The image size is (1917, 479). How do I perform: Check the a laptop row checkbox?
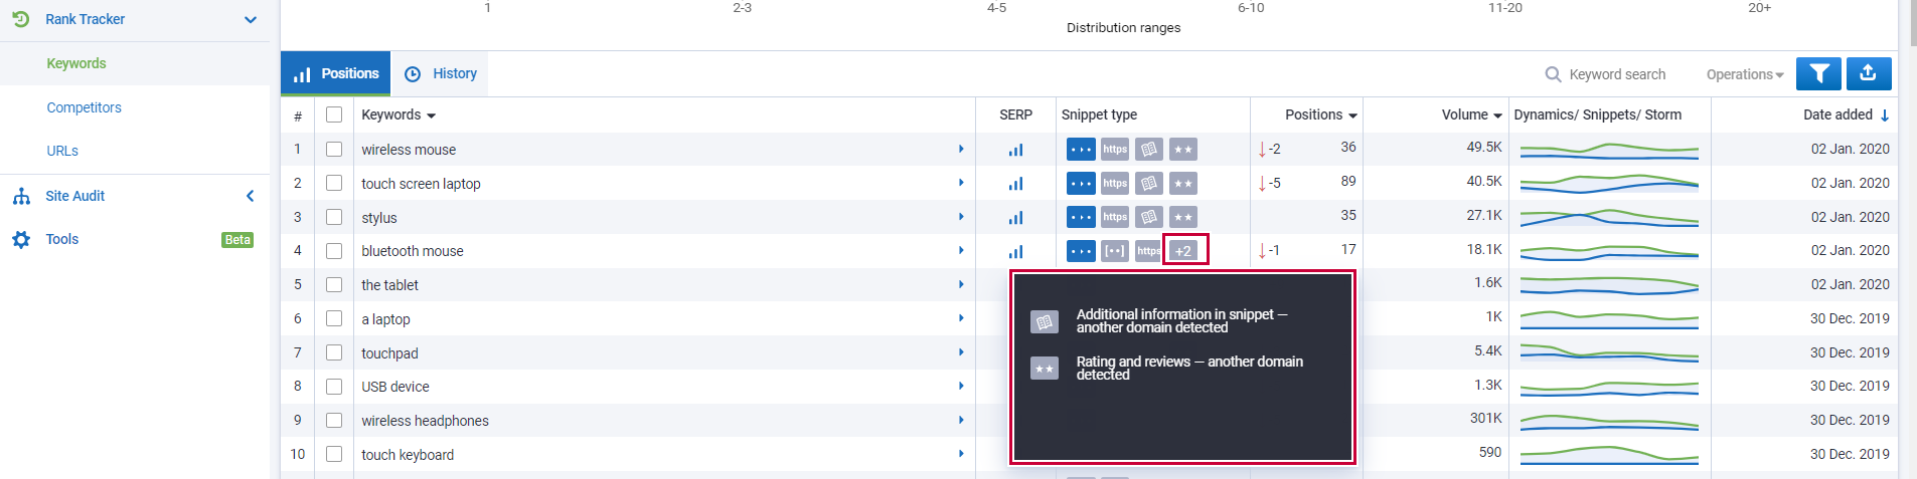pyautogui.click(x=334, y=319)
